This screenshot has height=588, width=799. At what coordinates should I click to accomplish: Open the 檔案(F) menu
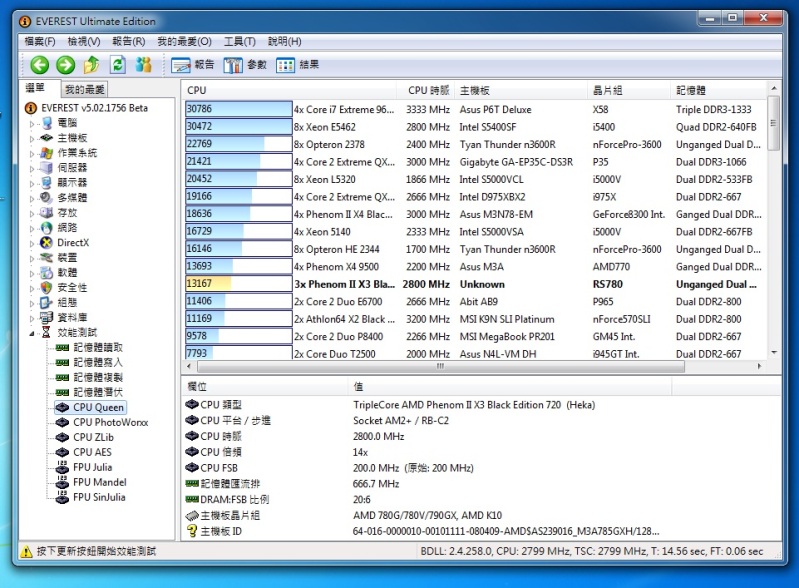coord(40,41)
